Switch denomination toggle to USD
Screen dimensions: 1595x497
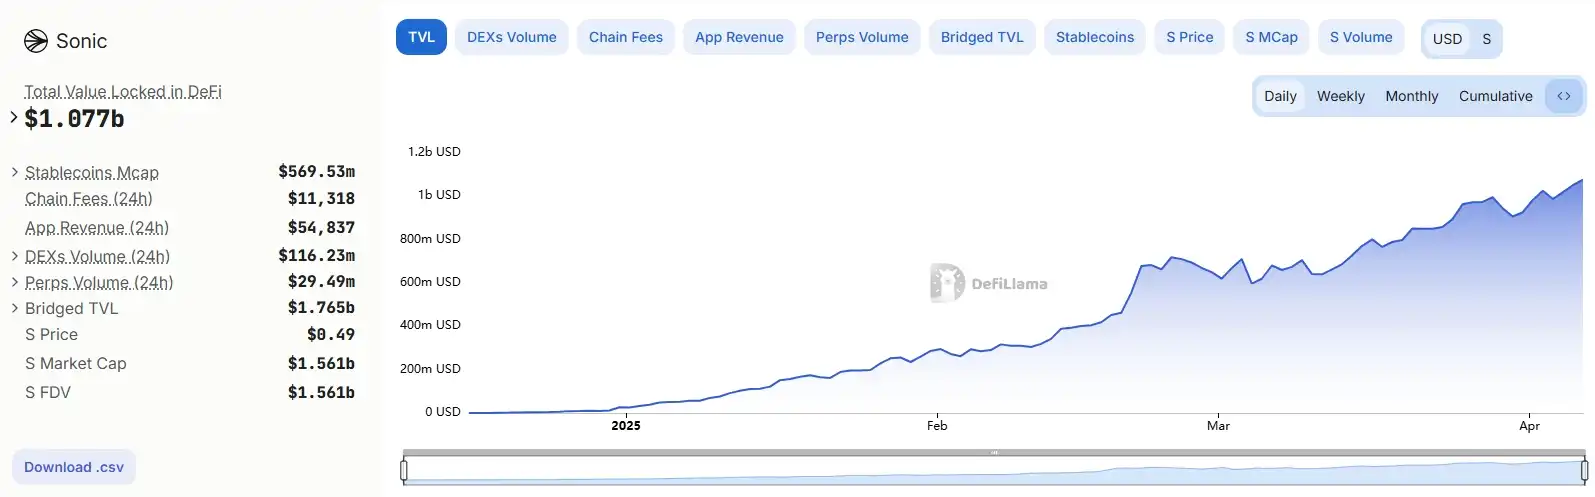point(1447,39)
